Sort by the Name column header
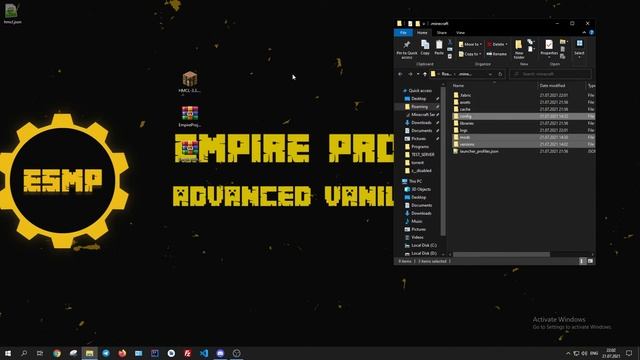640x360 pixels. coord(458,86)
